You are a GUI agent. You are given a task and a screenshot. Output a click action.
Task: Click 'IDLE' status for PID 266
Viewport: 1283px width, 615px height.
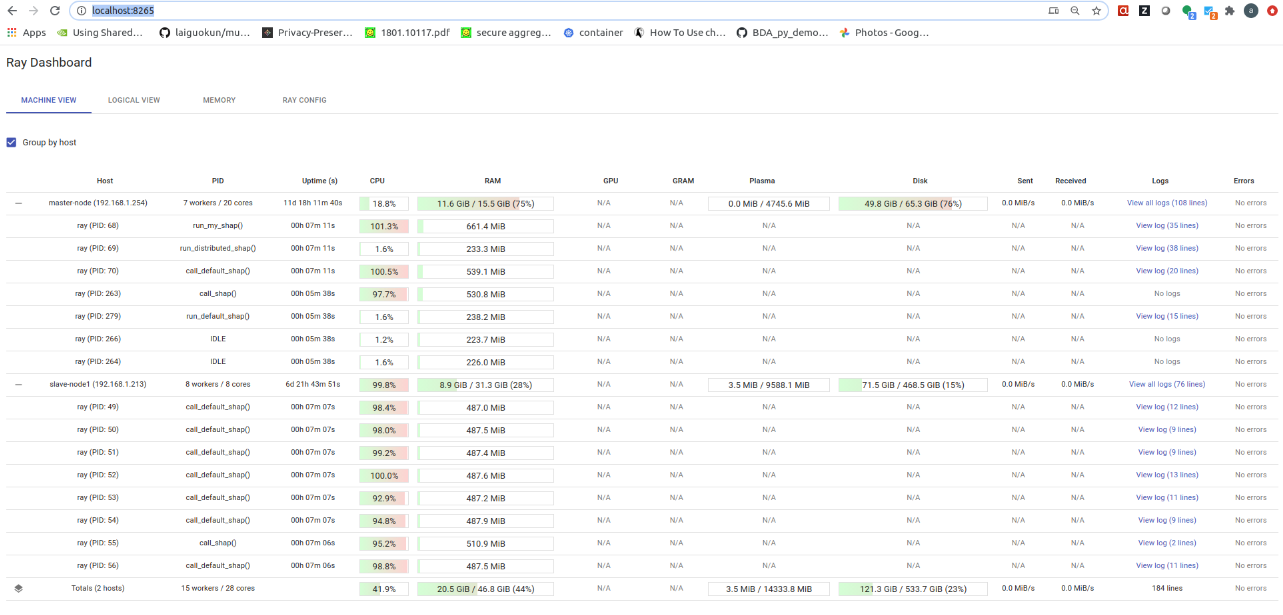tap(218, 339)
